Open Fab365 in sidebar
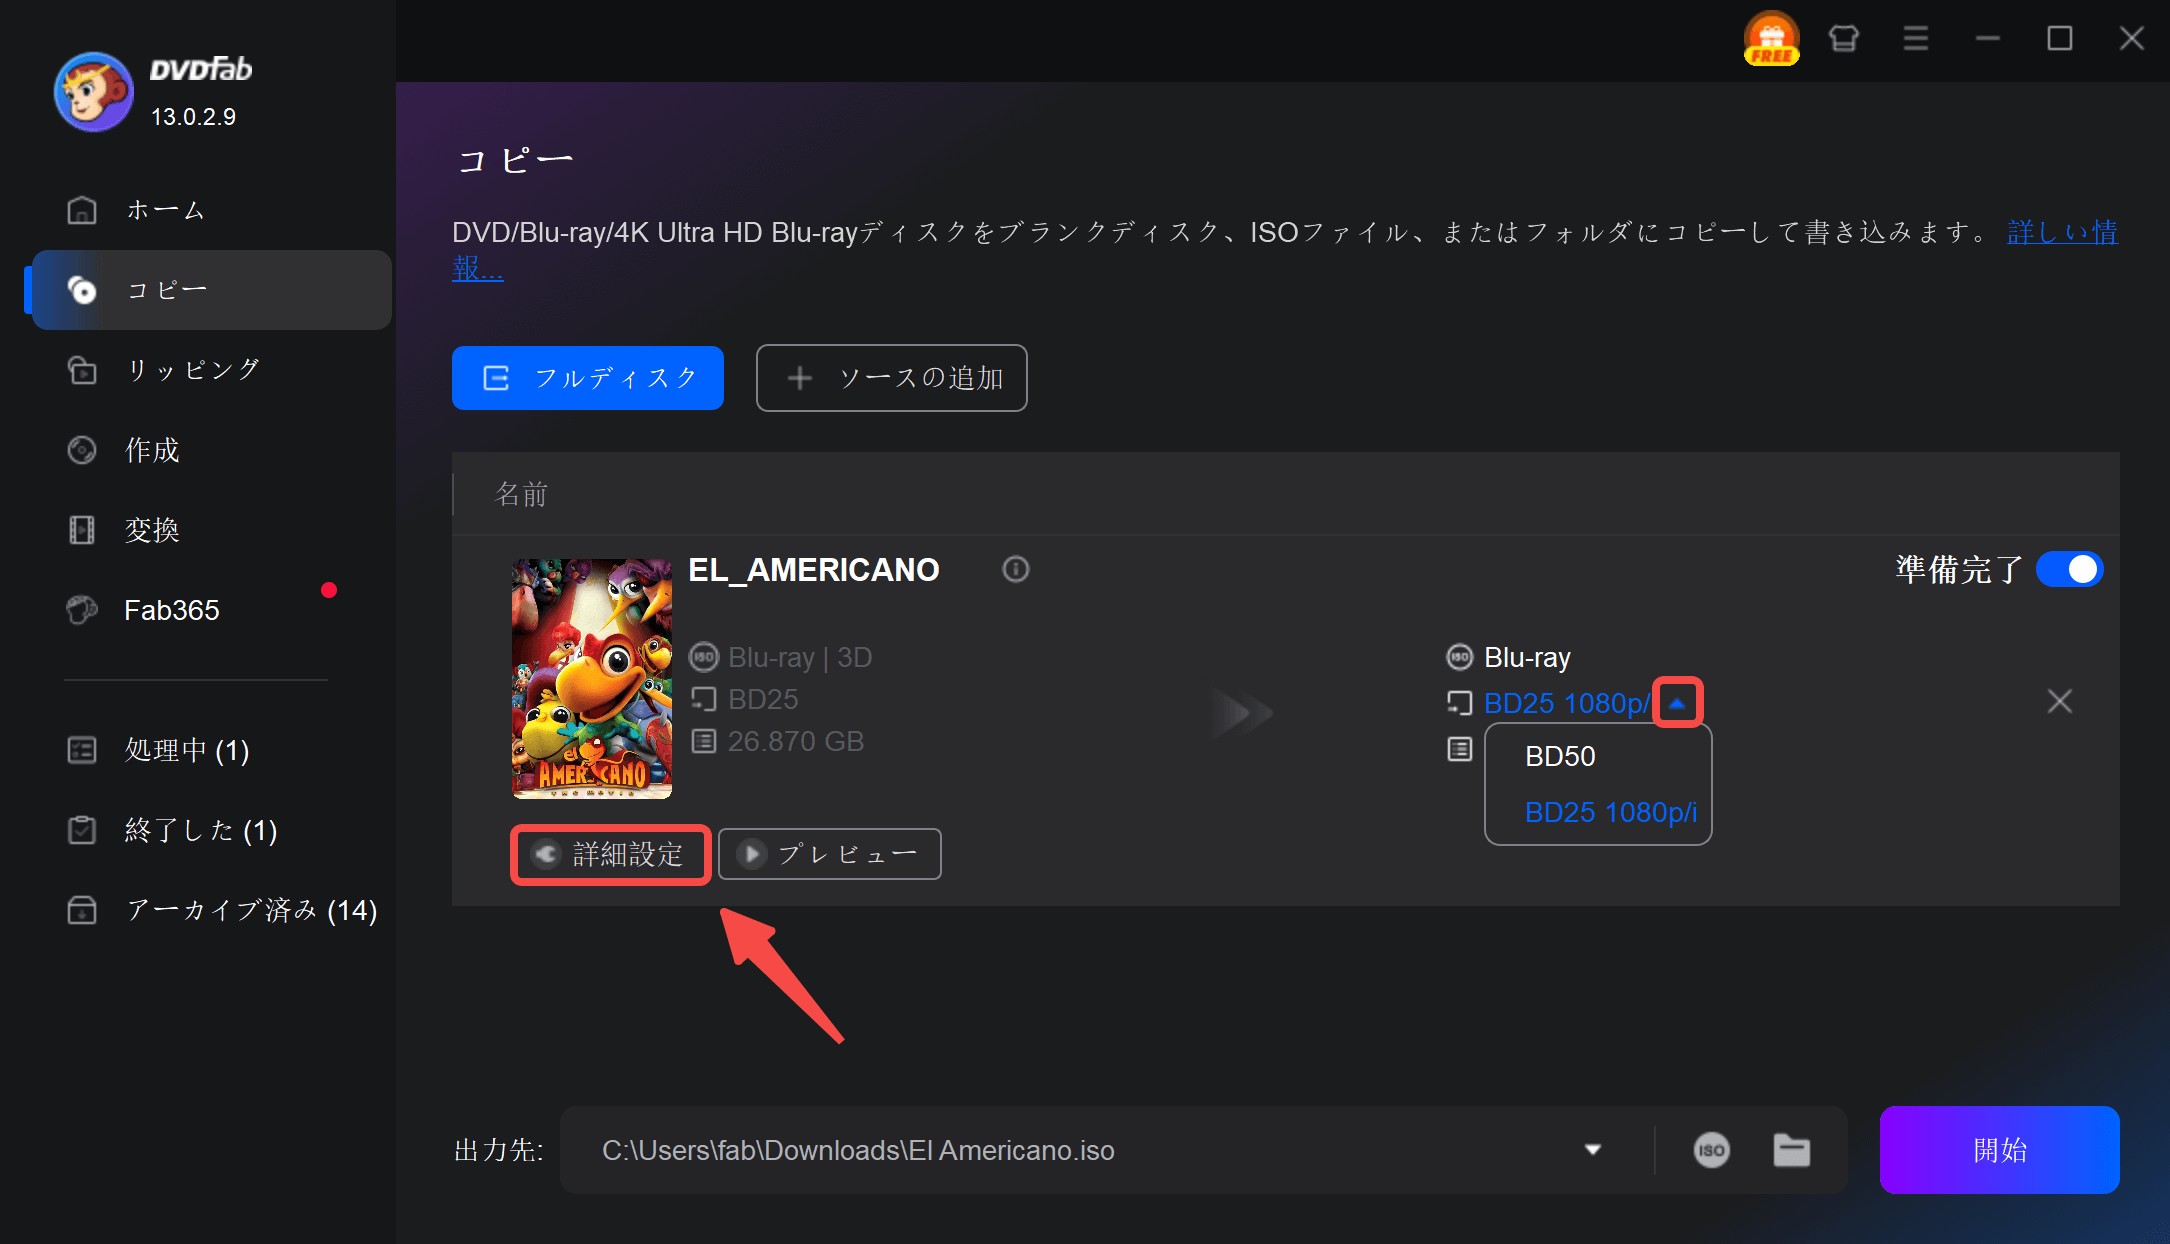This screenshot has height=1244, width=2170. [x=211, y=610]
